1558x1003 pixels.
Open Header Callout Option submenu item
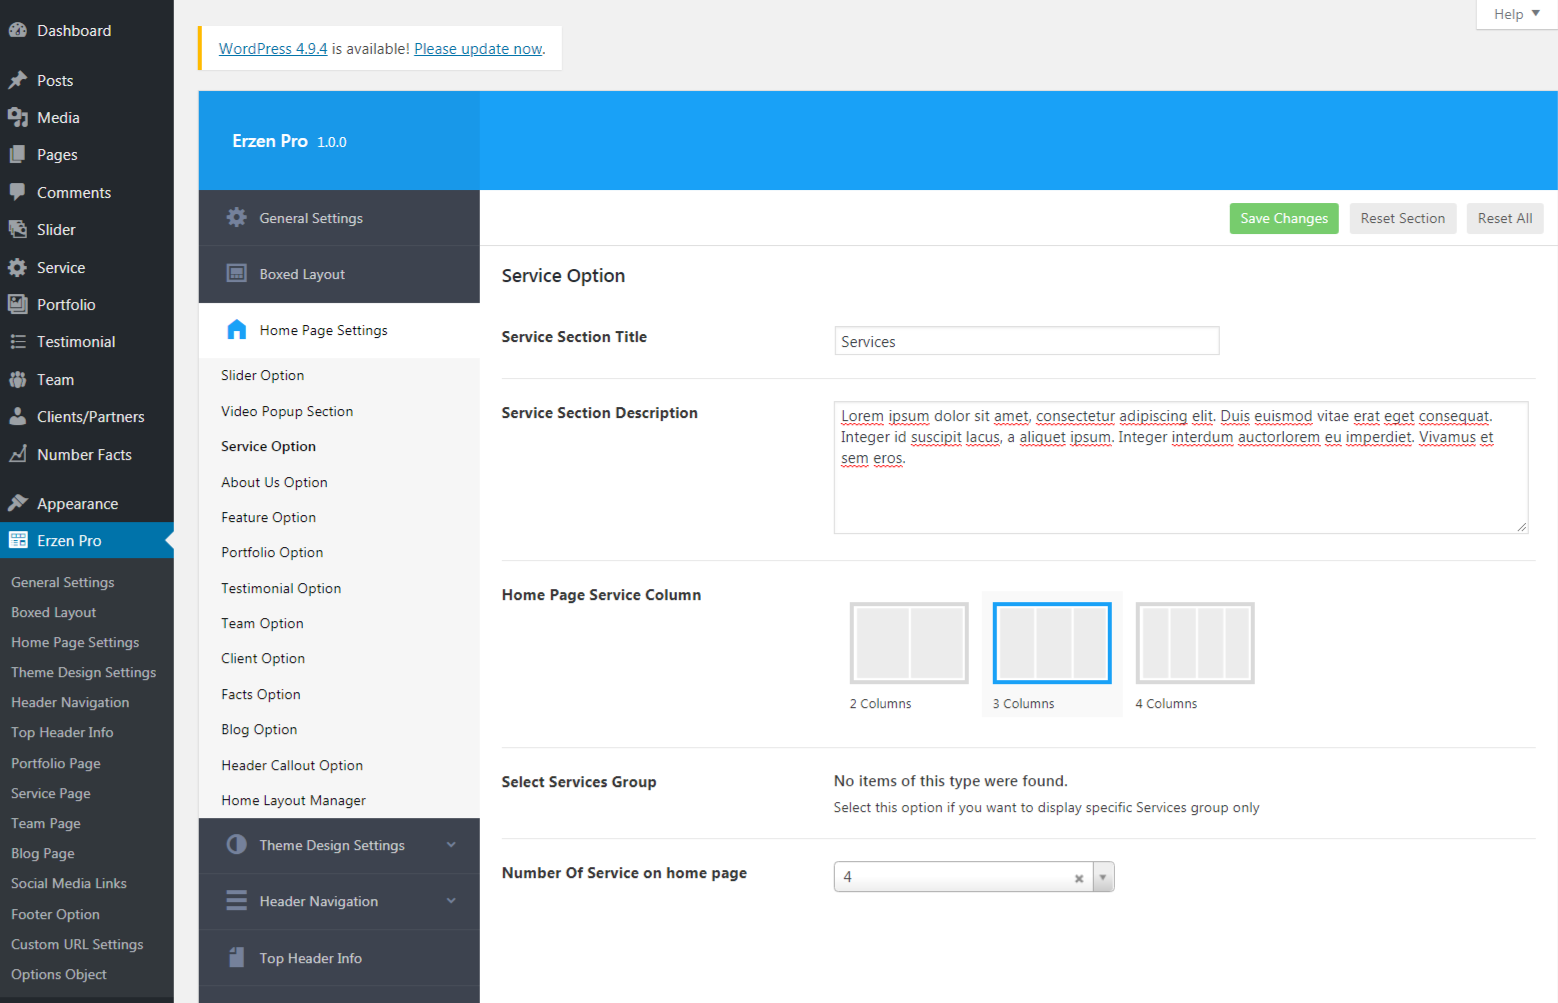pos(292,765)
